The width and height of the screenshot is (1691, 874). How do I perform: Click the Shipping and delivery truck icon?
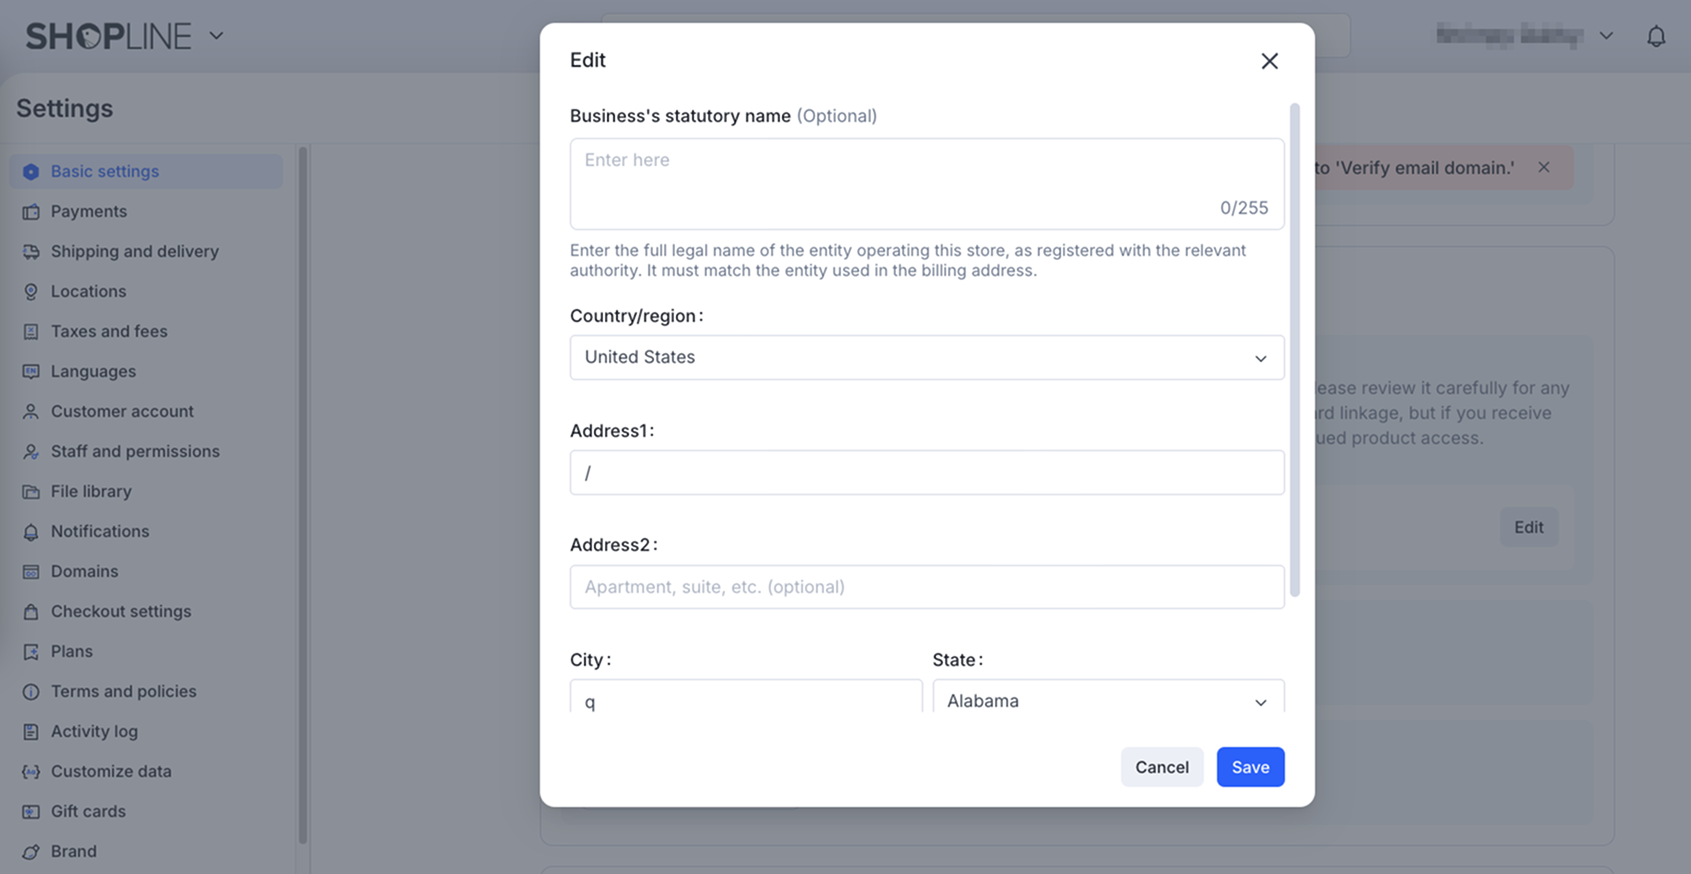(x=31, y=252)
